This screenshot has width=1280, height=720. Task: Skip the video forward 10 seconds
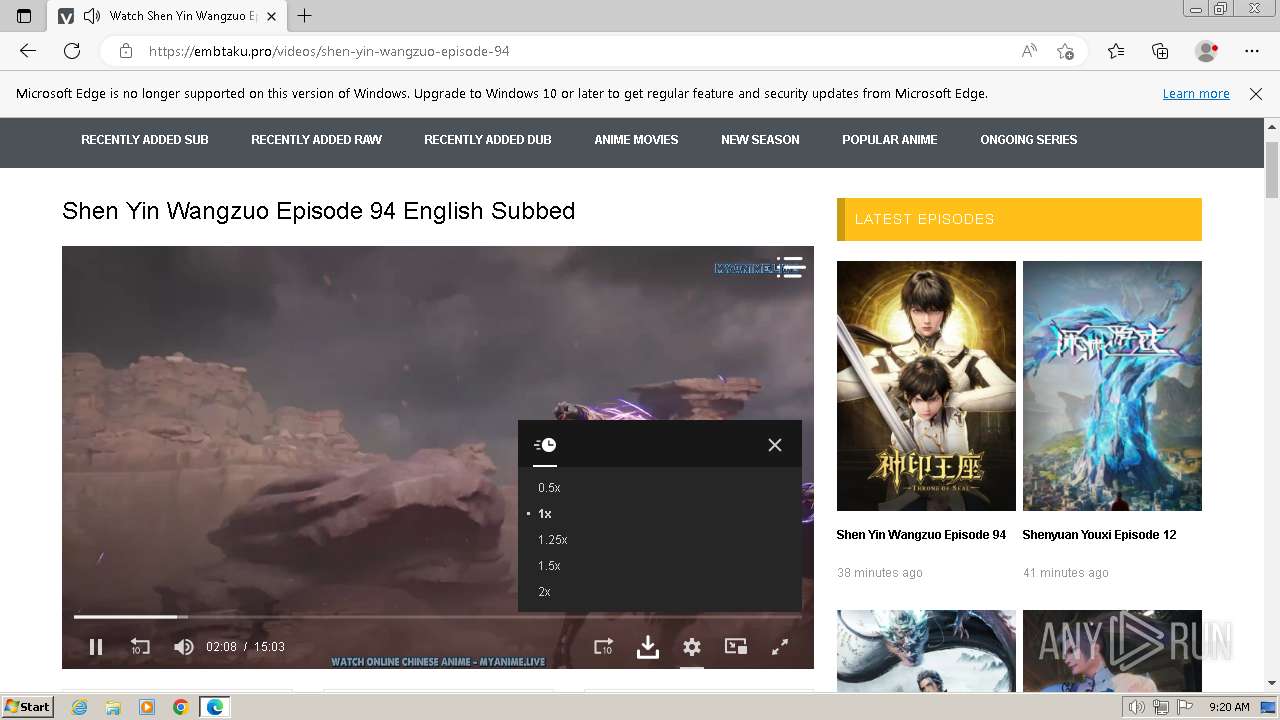pos(603,647)
